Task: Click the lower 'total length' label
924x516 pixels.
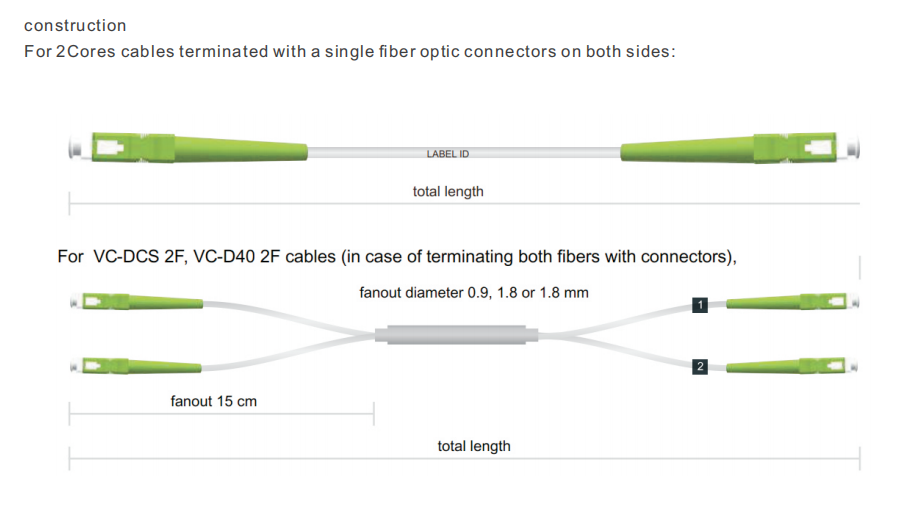Action: [474, 446]
